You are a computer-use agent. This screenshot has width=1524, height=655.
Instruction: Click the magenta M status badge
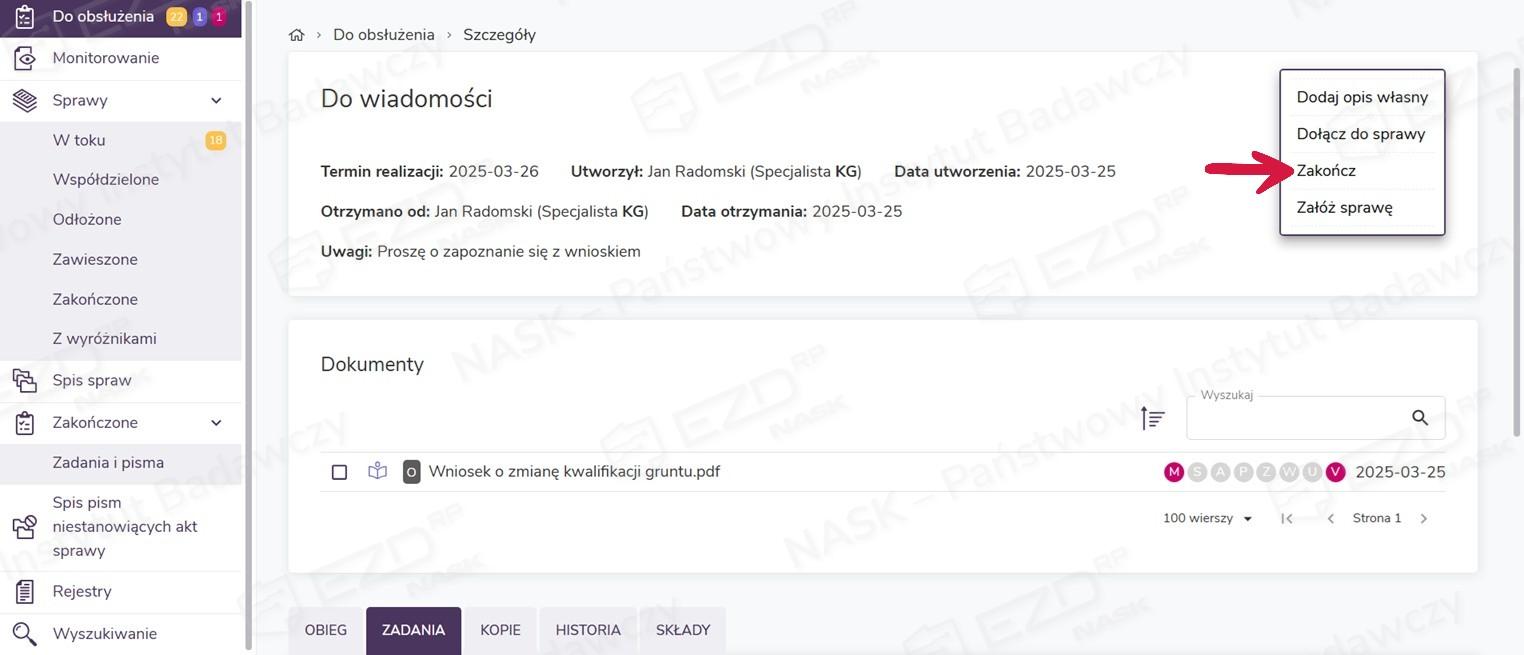[1174, 472]
